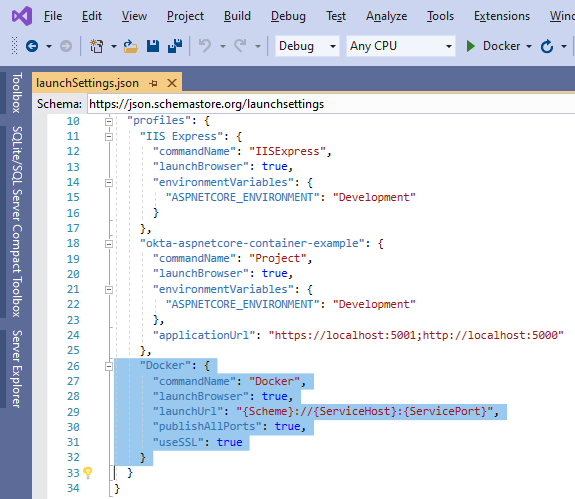Viewport: 575px width, 499px height.
Task: Click the Schema URL input field
Action: (x=331, y=104)
